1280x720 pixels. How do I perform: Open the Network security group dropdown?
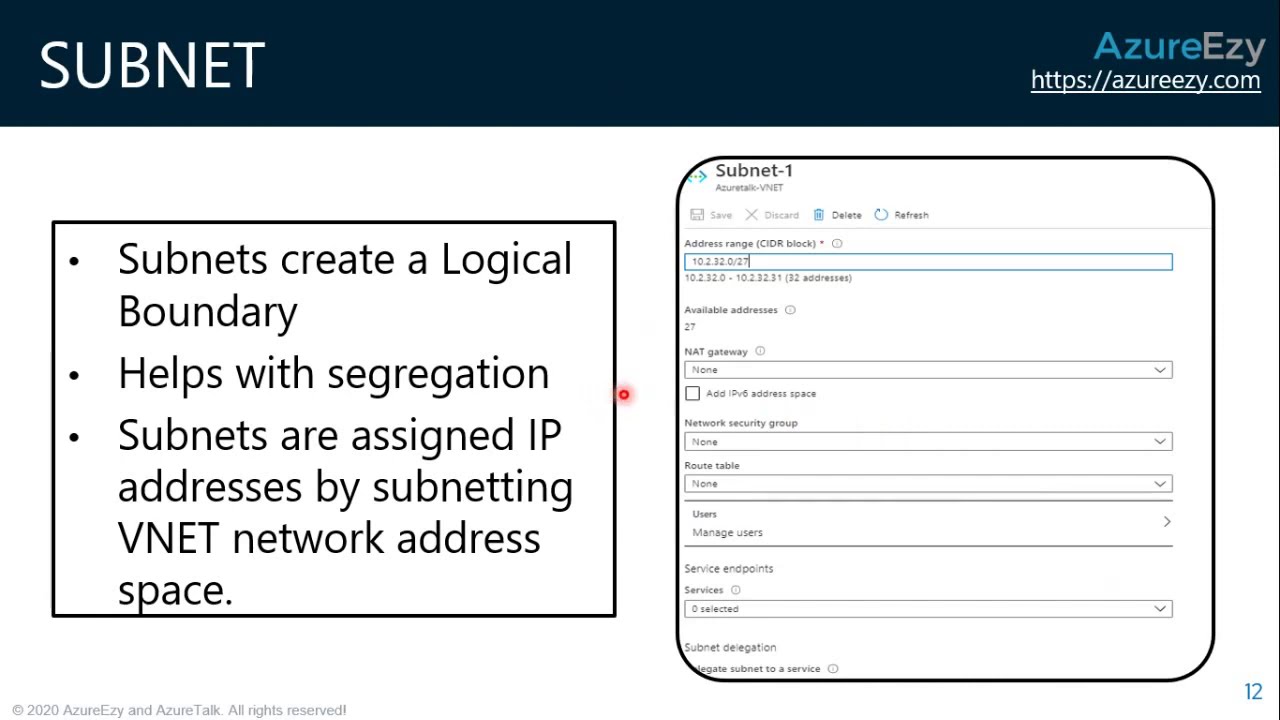coord(928,442)
